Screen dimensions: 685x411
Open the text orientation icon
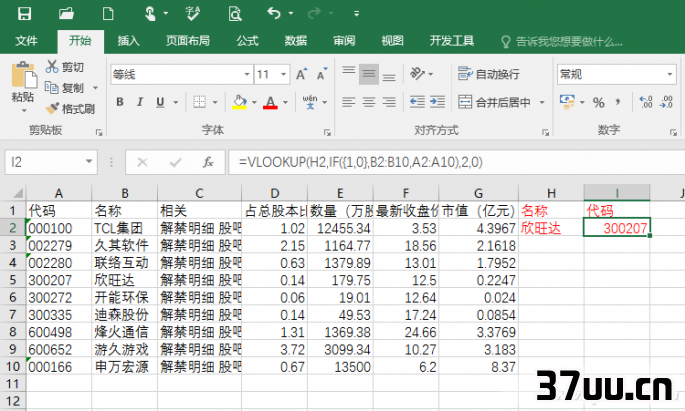click(x=418, y=74)
